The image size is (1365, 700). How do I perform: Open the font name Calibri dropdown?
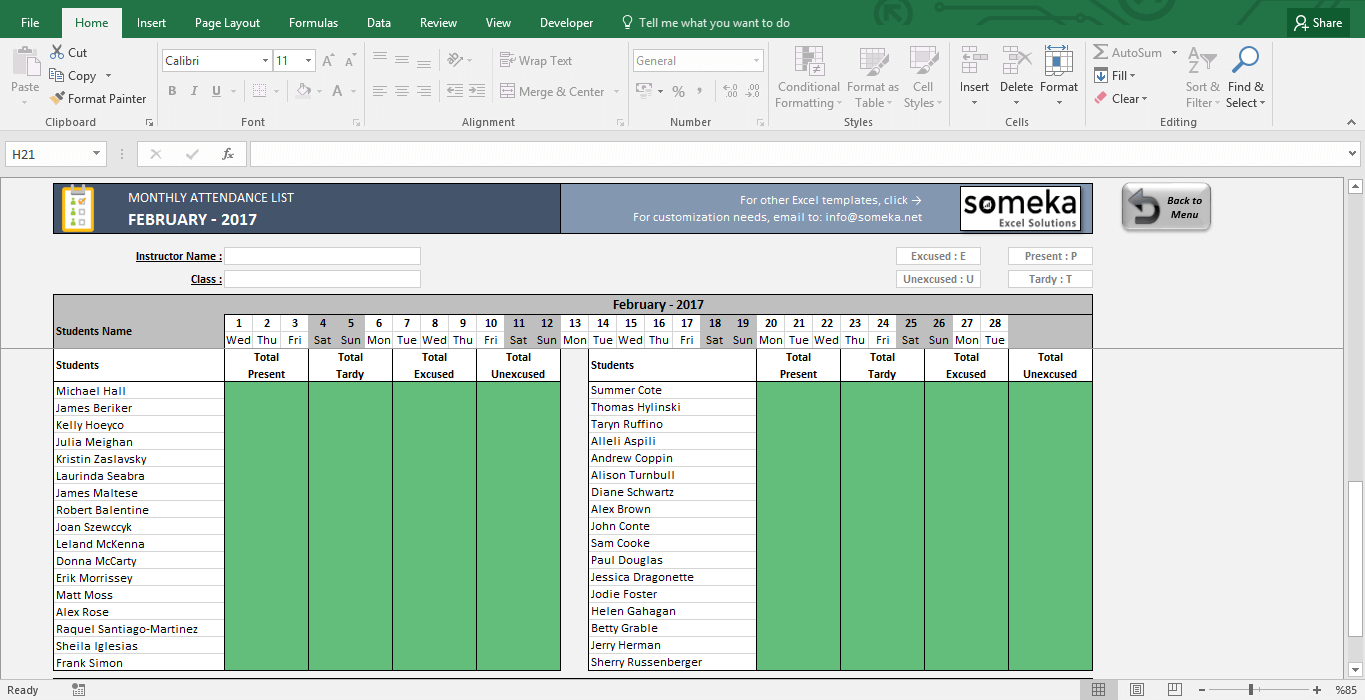point(265,61)
